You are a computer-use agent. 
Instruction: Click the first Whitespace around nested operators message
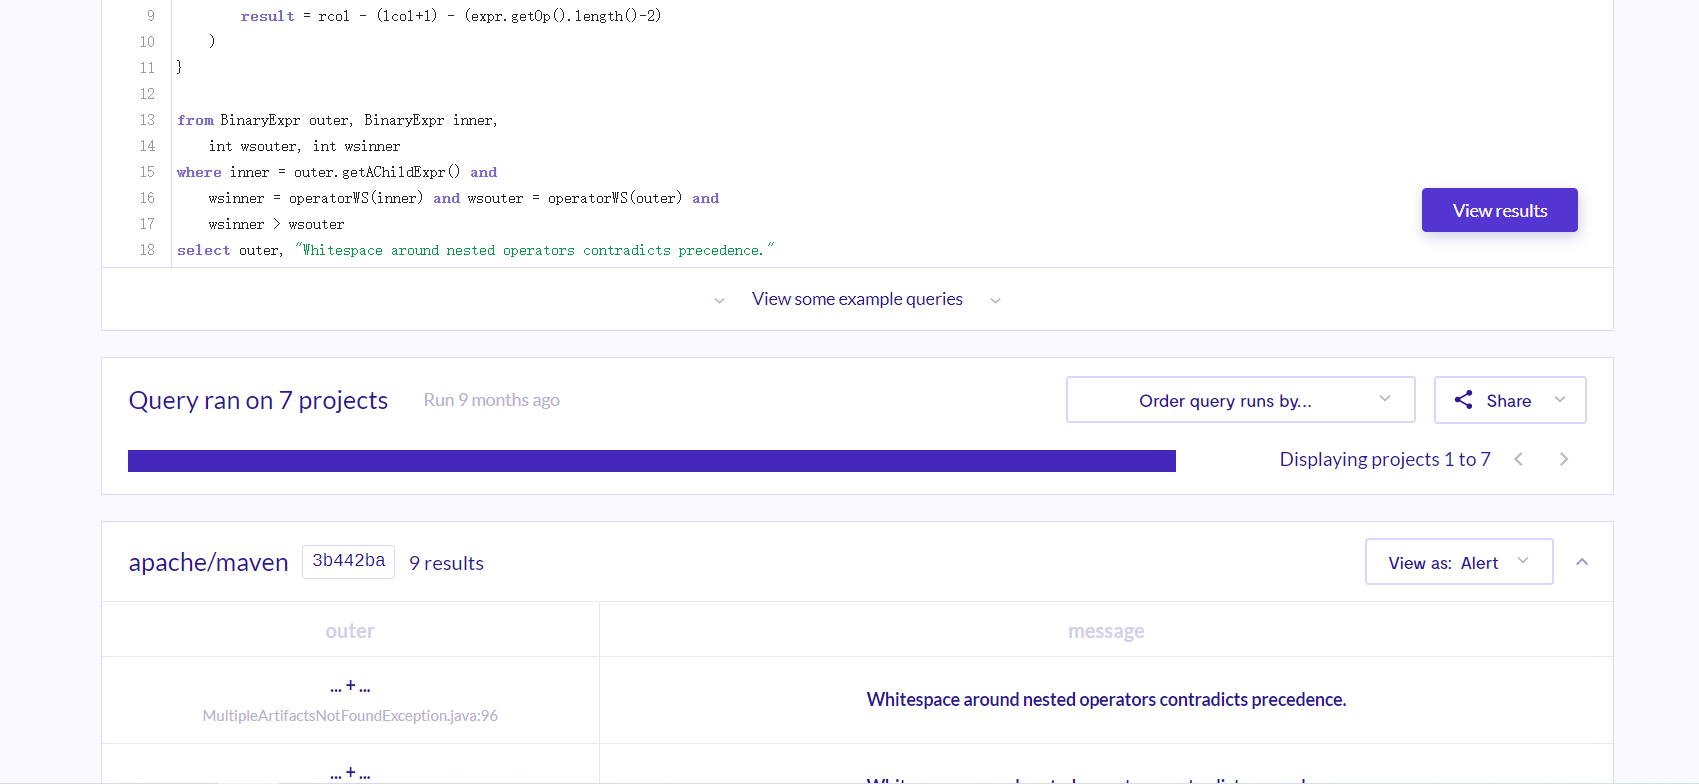1106,699
